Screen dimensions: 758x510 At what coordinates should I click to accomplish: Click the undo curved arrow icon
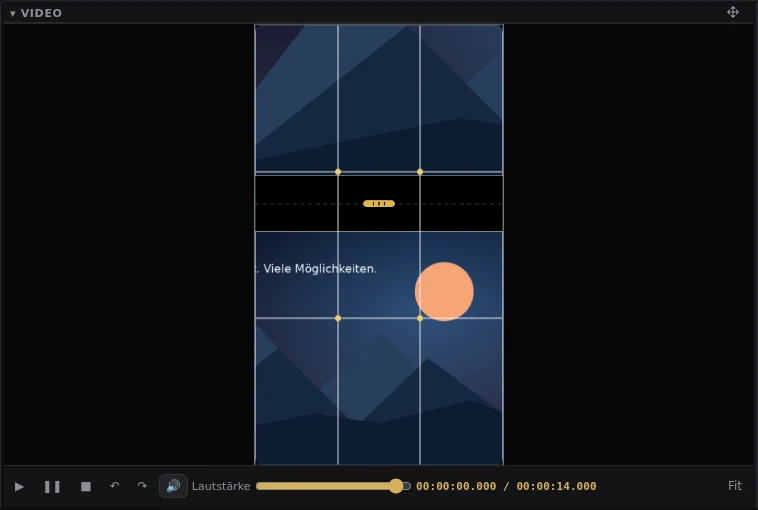pos(115,485)
